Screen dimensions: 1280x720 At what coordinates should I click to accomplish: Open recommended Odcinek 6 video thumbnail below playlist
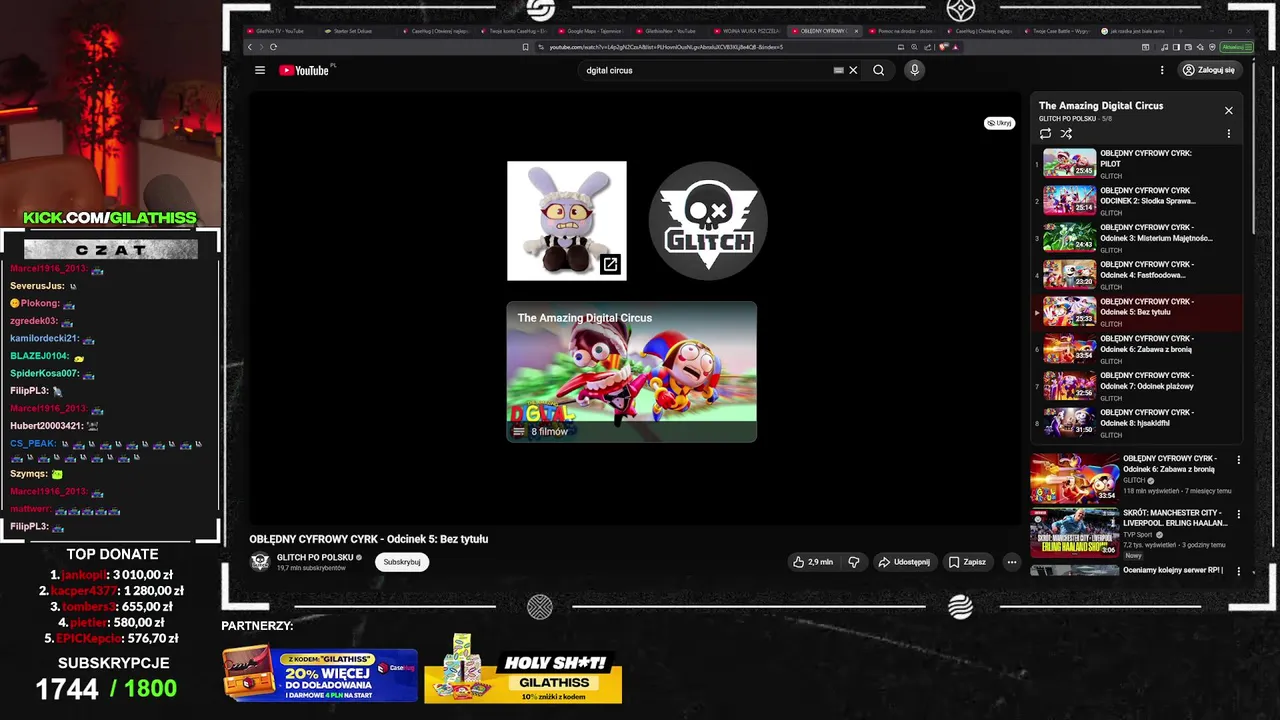pos(1075,478)
